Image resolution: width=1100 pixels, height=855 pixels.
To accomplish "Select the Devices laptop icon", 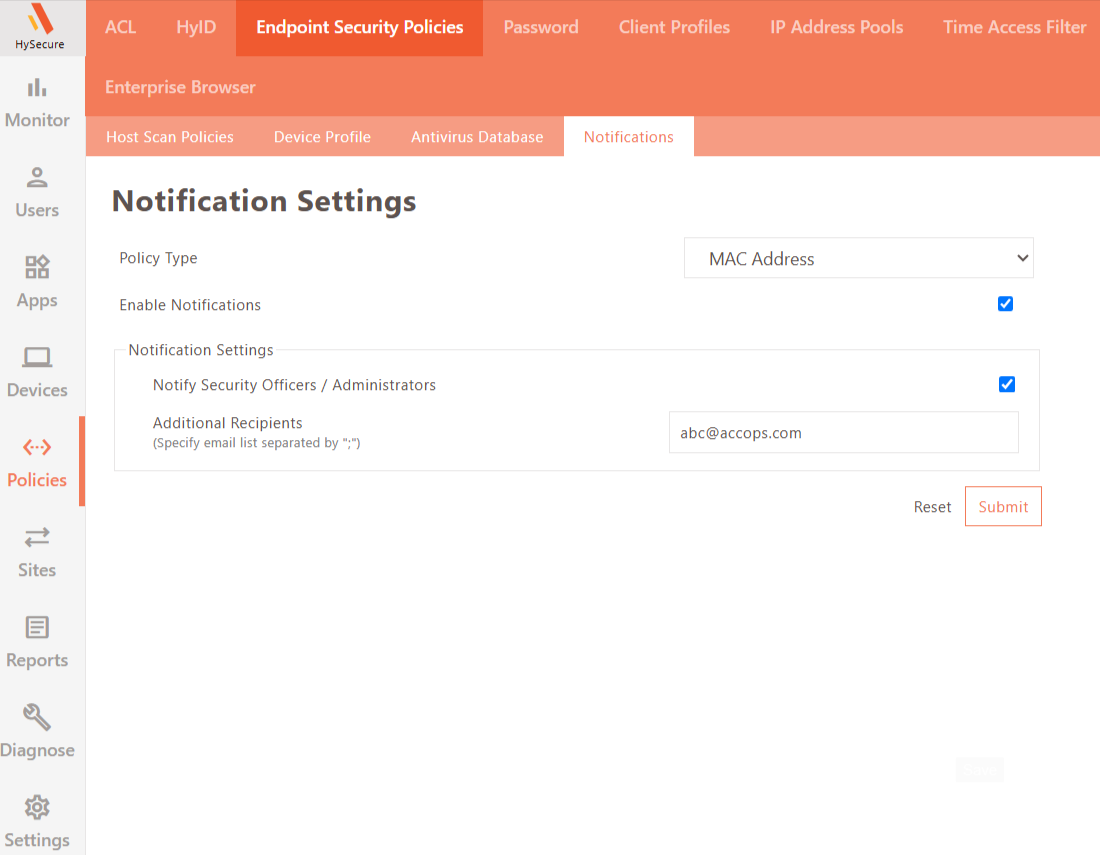I will pos(37,357).
